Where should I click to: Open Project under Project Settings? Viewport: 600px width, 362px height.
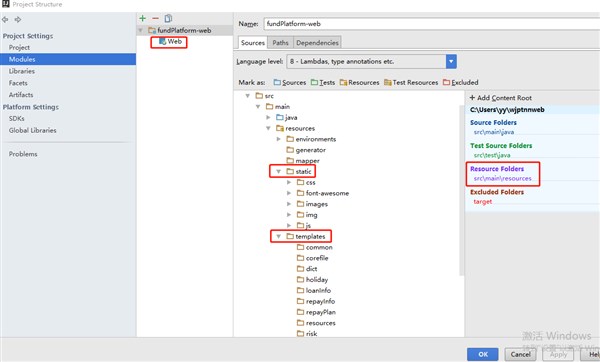(x=19, y=47)
